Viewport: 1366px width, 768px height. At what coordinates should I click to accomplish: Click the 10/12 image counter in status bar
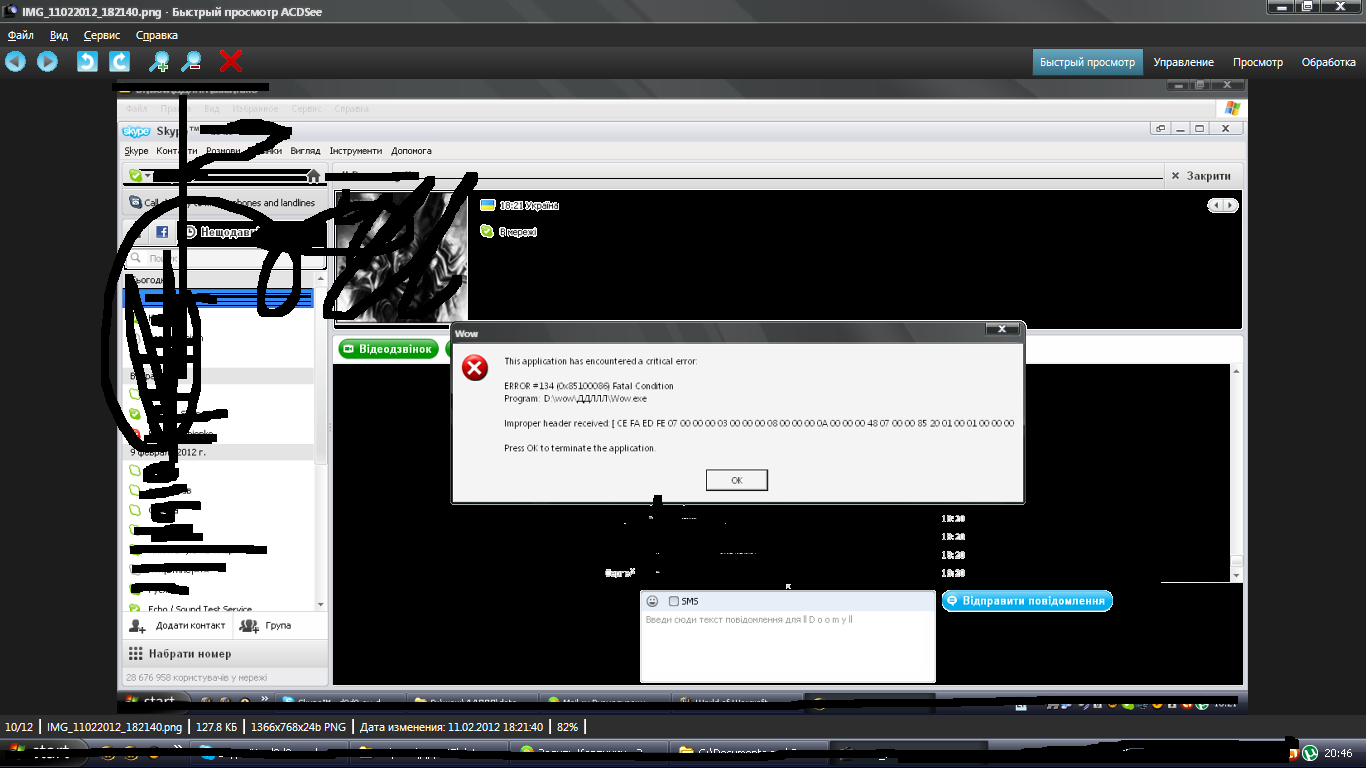19,727
